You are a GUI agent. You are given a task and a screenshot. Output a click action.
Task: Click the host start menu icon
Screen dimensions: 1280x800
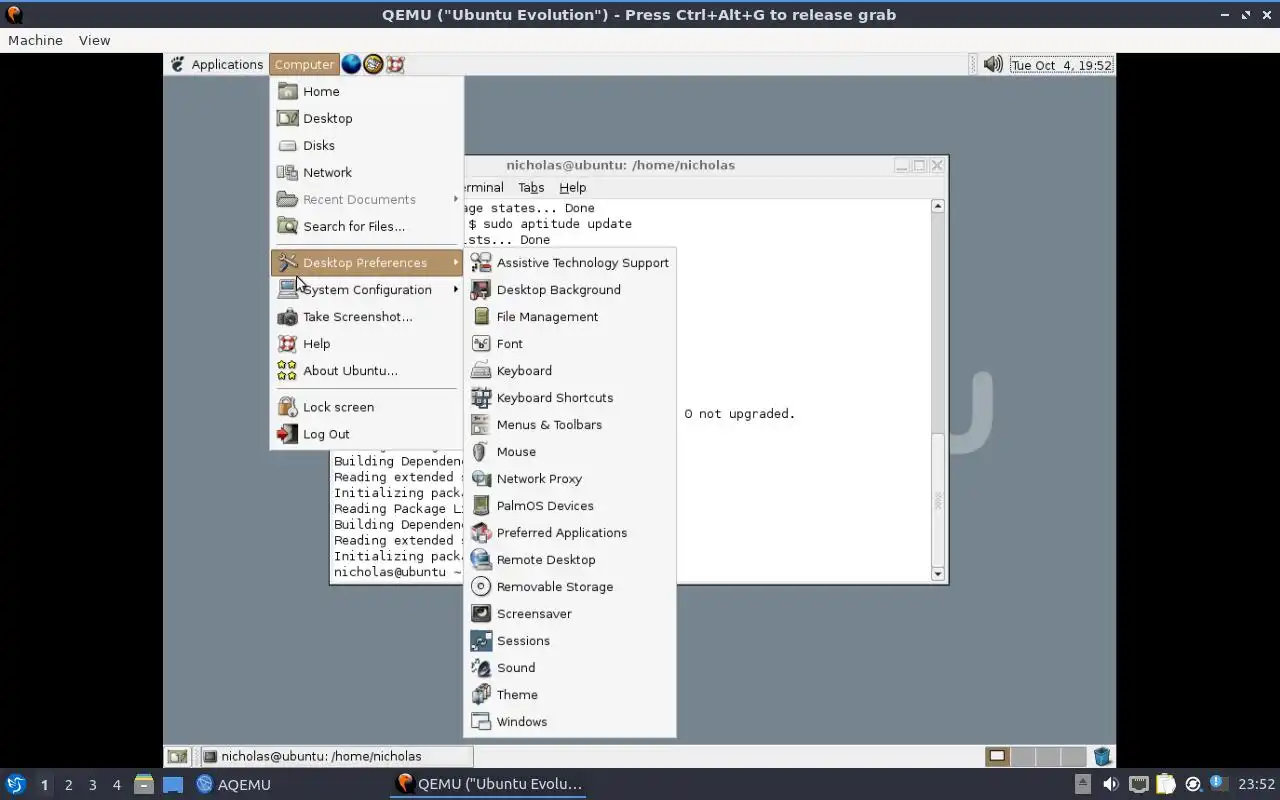coord(15,784)
